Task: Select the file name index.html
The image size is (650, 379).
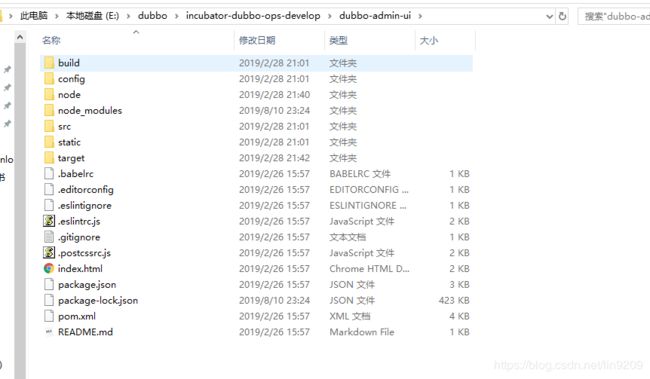Action: pos(80,268)
